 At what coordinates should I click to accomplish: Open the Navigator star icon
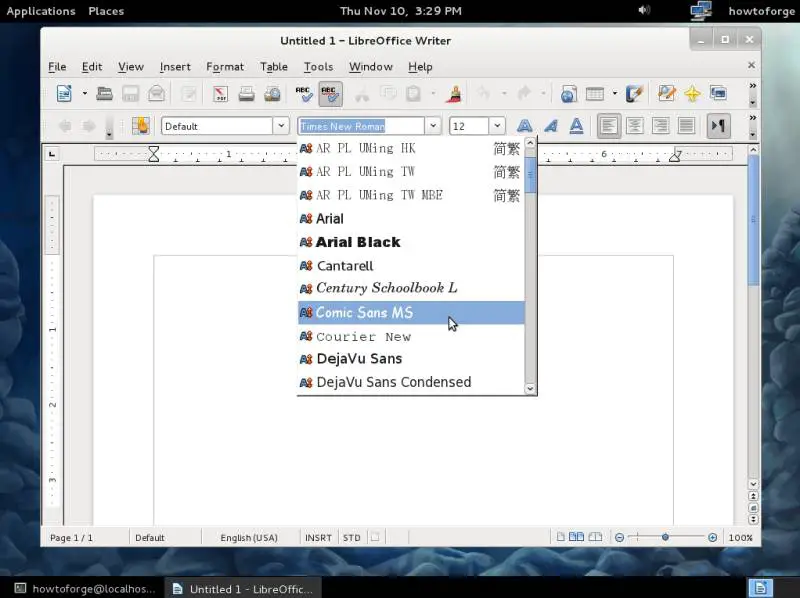click(692, 93)
